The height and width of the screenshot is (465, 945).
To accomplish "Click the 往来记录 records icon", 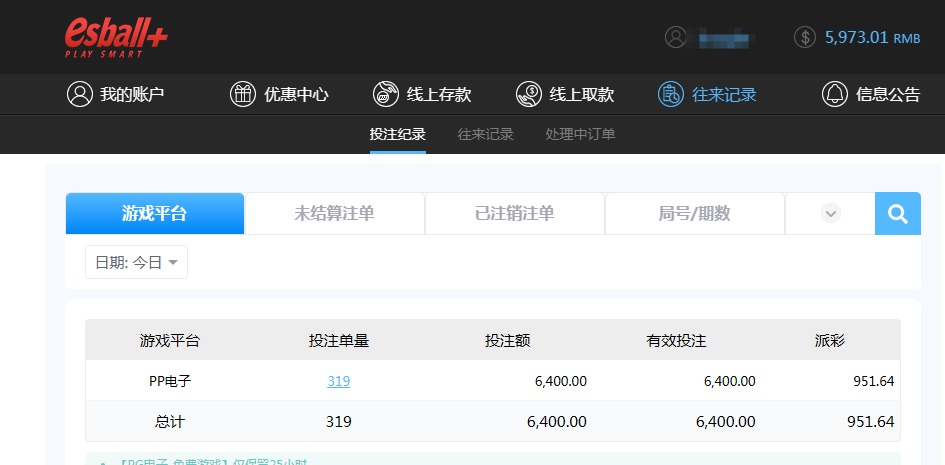I will click(671, 95).
